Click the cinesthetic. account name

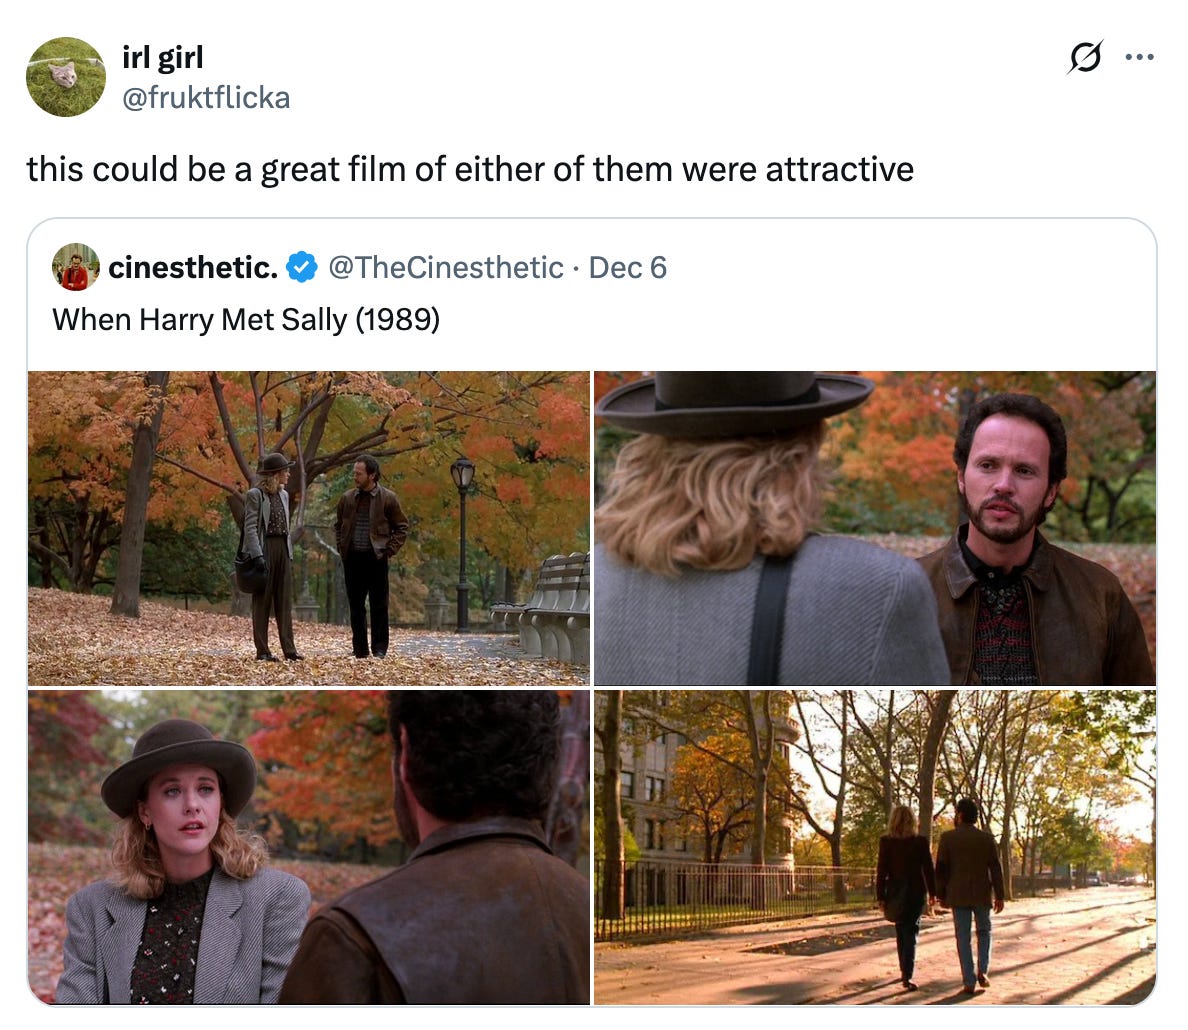(x=193, y=267)
